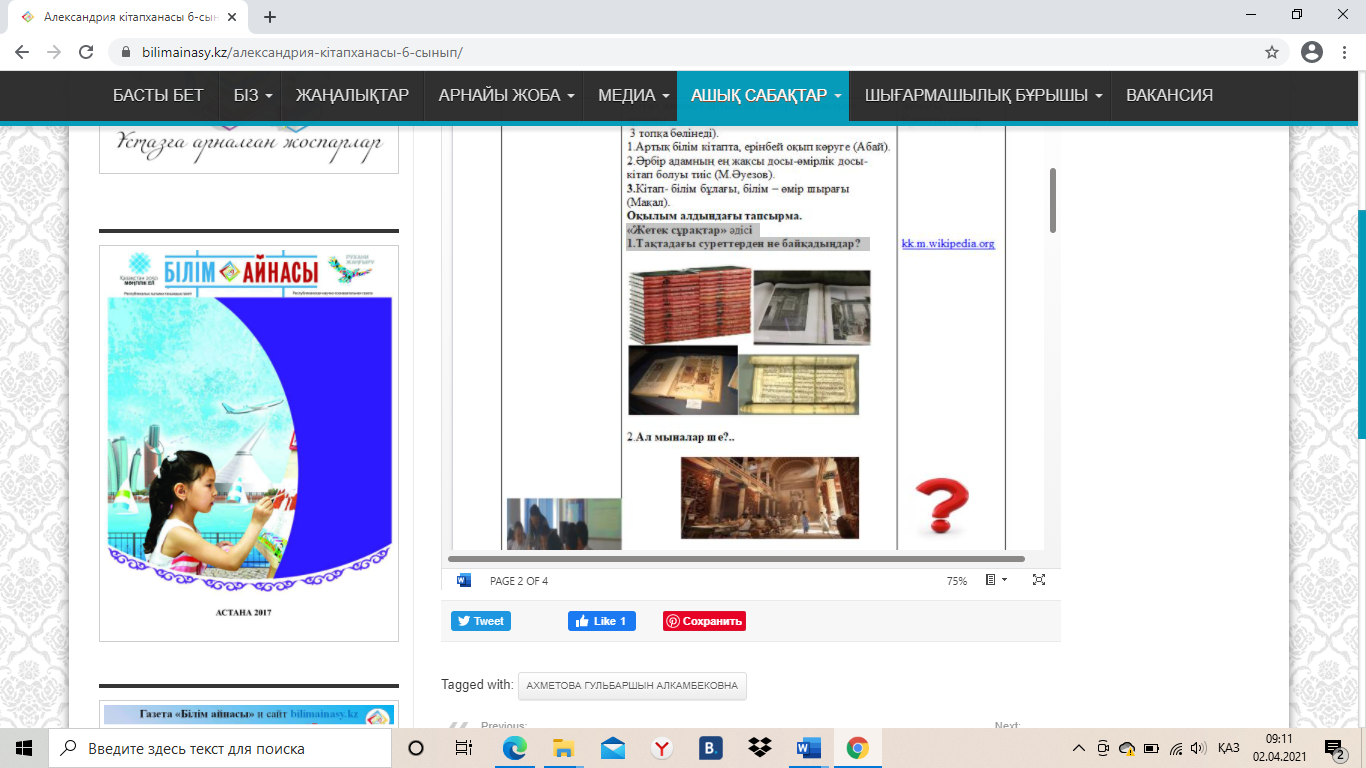1366x768 pixels.
Task: Expand the МЕДИА dropdown menu
Action: (634, 96)
